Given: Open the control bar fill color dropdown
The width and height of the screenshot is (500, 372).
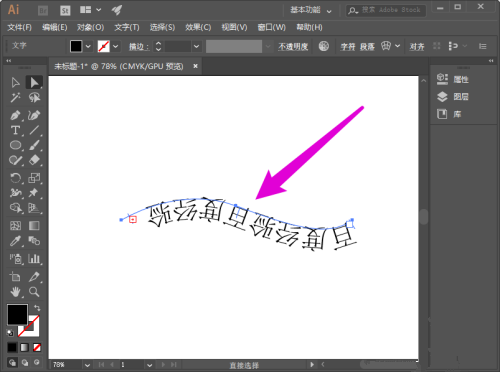Looking at the screenshot, I should click(x=88, y=46).
